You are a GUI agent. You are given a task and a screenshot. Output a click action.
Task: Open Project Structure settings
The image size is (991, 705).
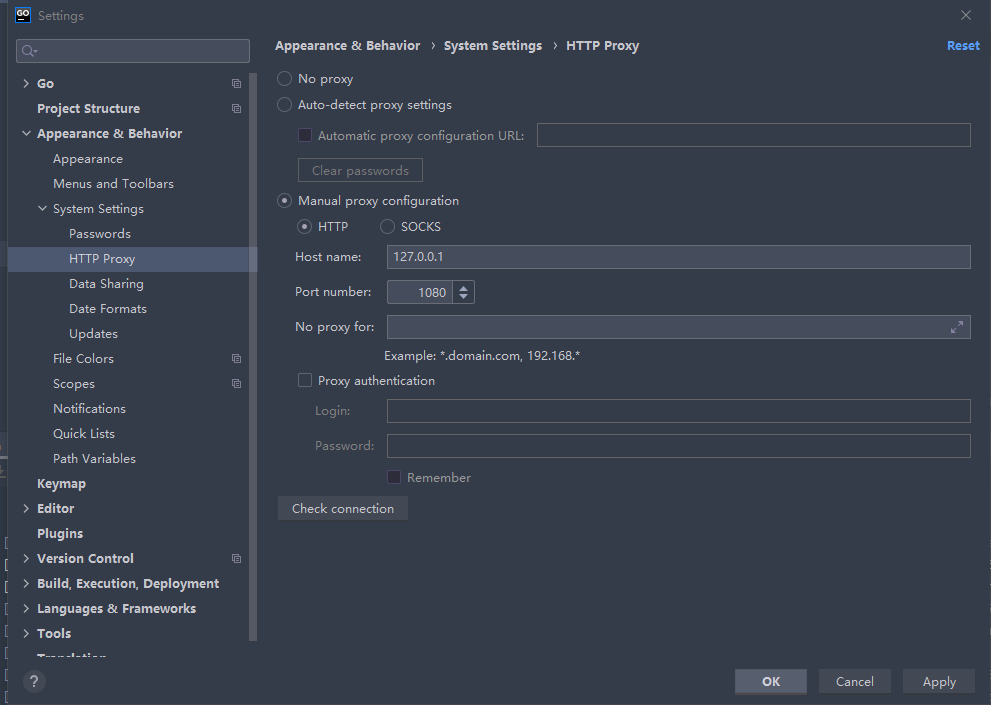88,109
